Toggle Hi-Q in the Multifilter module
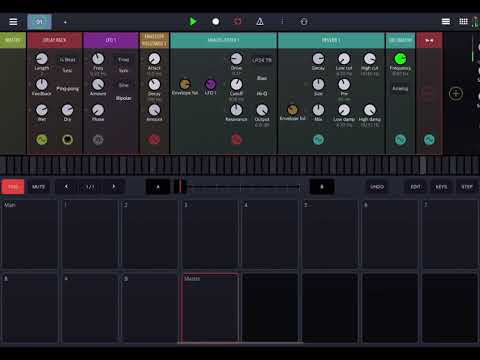This screenshot has height=360, width=480. click(262, 94)
